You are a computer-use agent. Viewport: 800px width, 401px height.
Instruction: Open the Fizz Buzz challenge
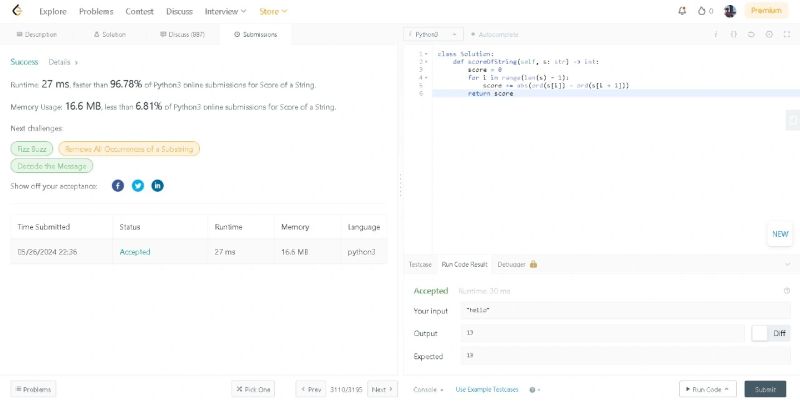tap(32, 148)
